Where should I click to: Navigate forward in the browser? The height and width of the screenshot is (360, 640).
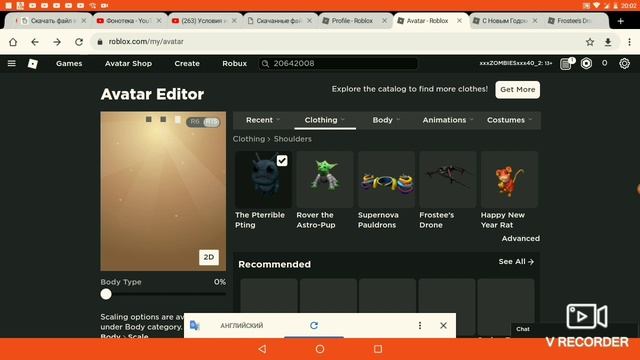click(x=57, y=42)
